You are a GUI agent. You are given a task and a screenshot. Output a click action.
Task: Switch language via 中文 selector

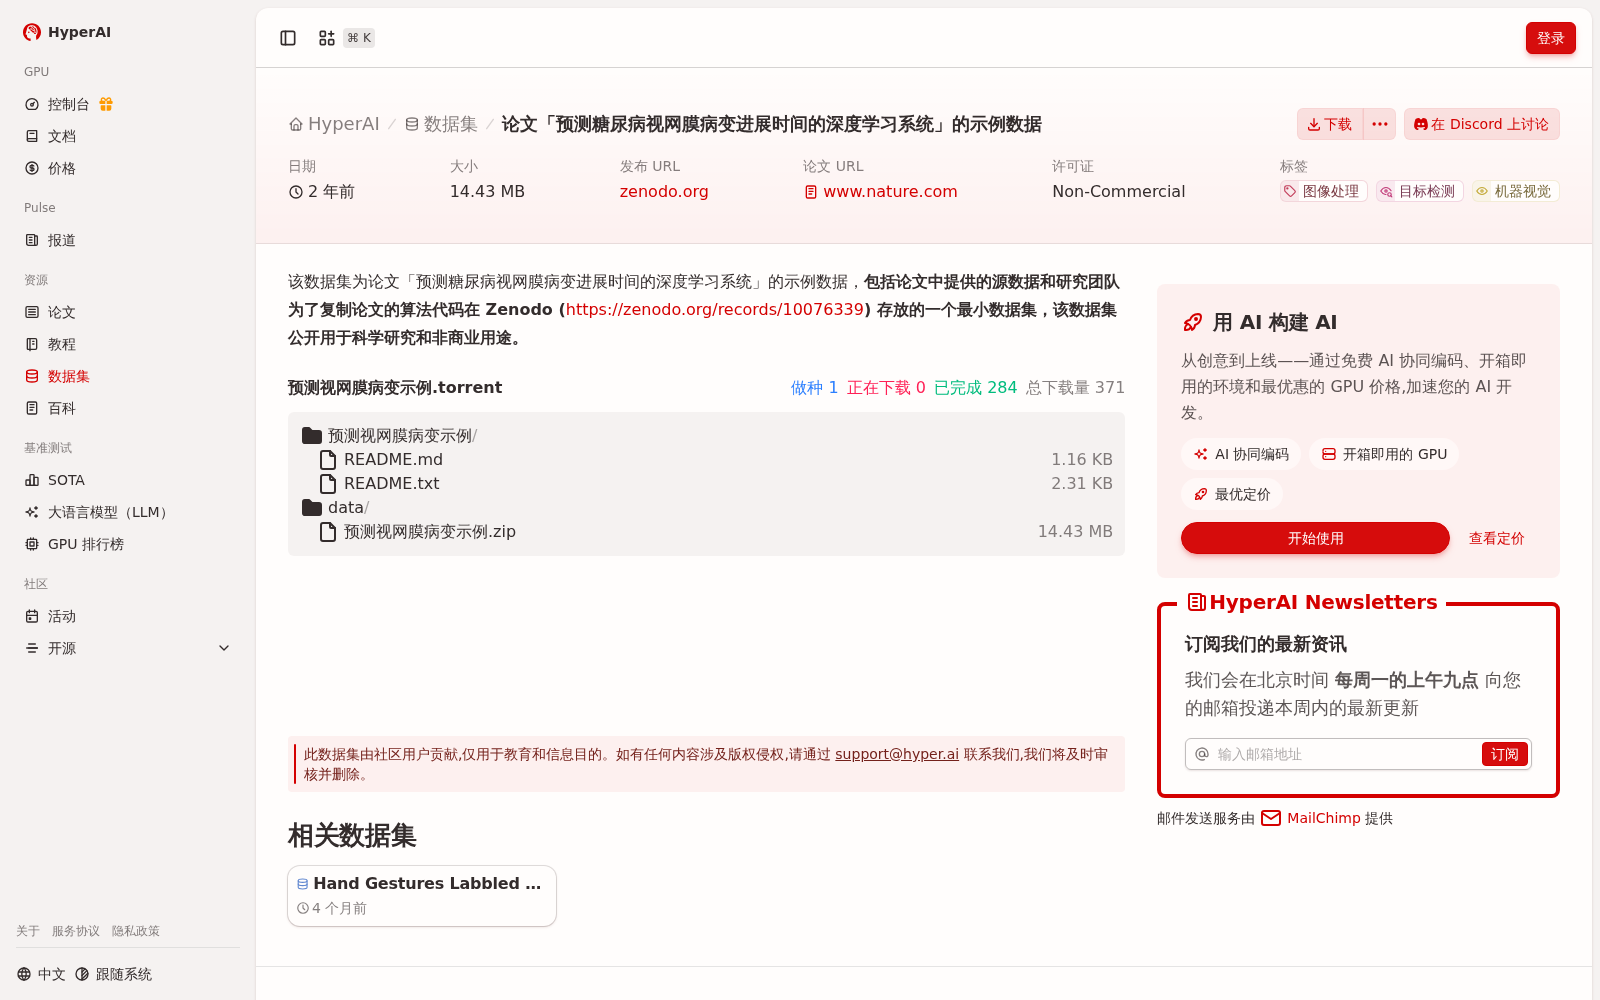[41, 974]
